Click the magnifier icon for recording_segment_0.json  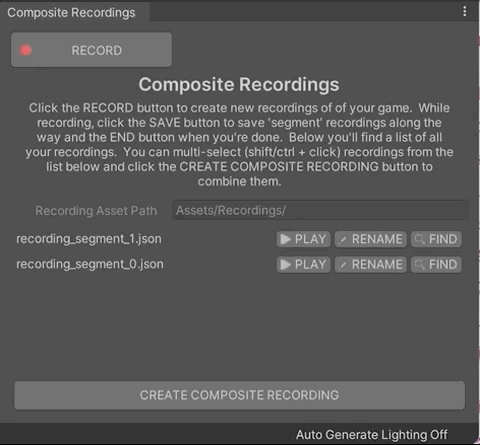pyautogui.click(x=420, y=265)
